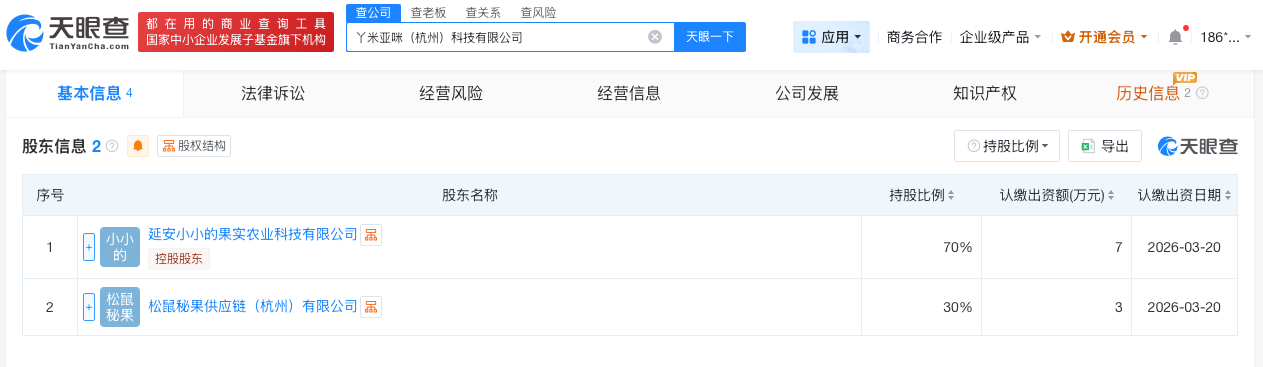The width and height of the screenshot is (1263, 367).
Task: Open the notification bell in the header
Action: pos(1175,37)
